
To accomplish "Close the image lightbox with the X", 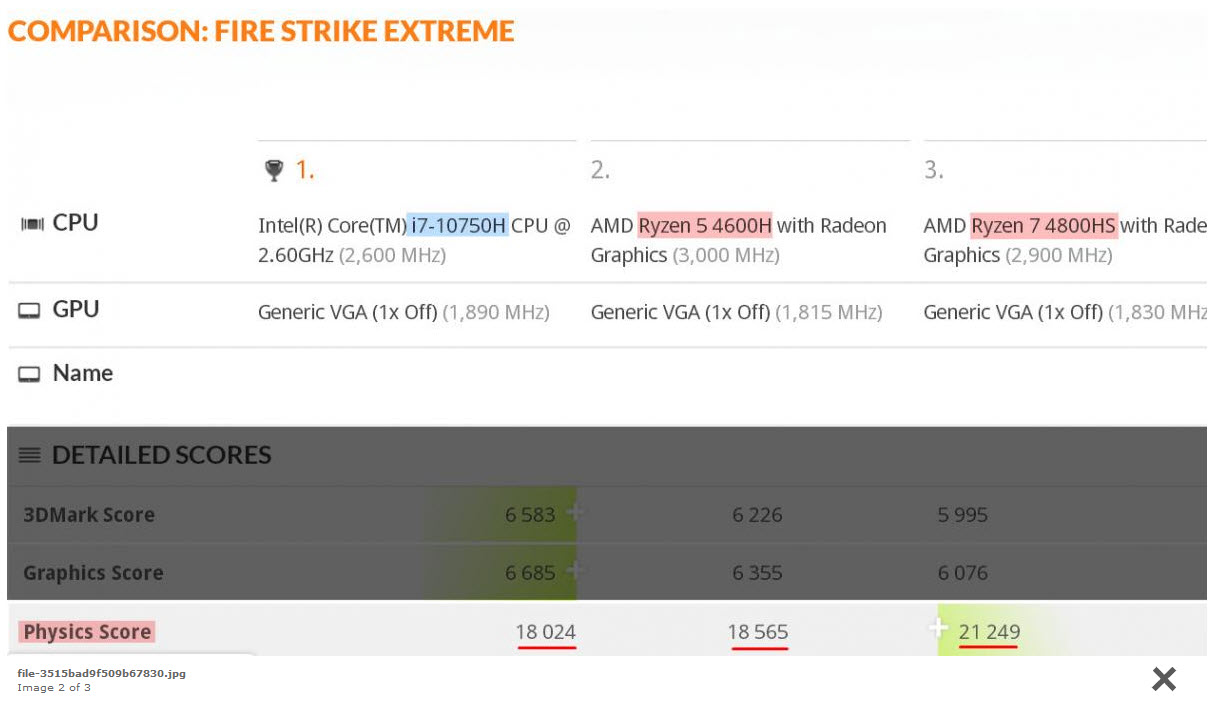I will (x=1164, y=680).
